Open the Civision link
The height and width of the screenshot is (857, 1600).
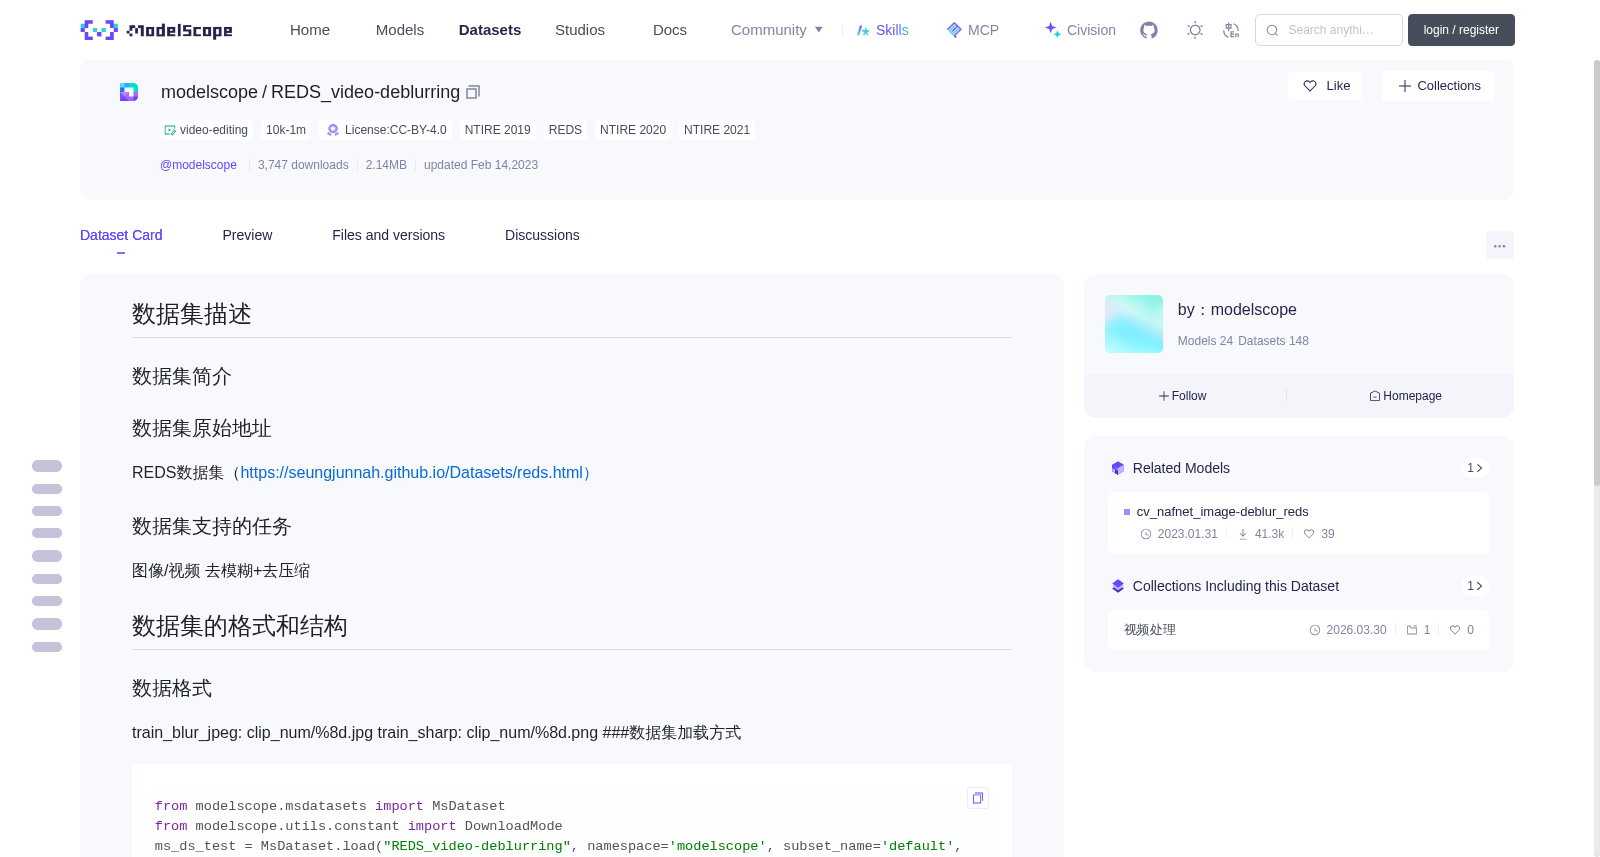(x=1080, y=30)
